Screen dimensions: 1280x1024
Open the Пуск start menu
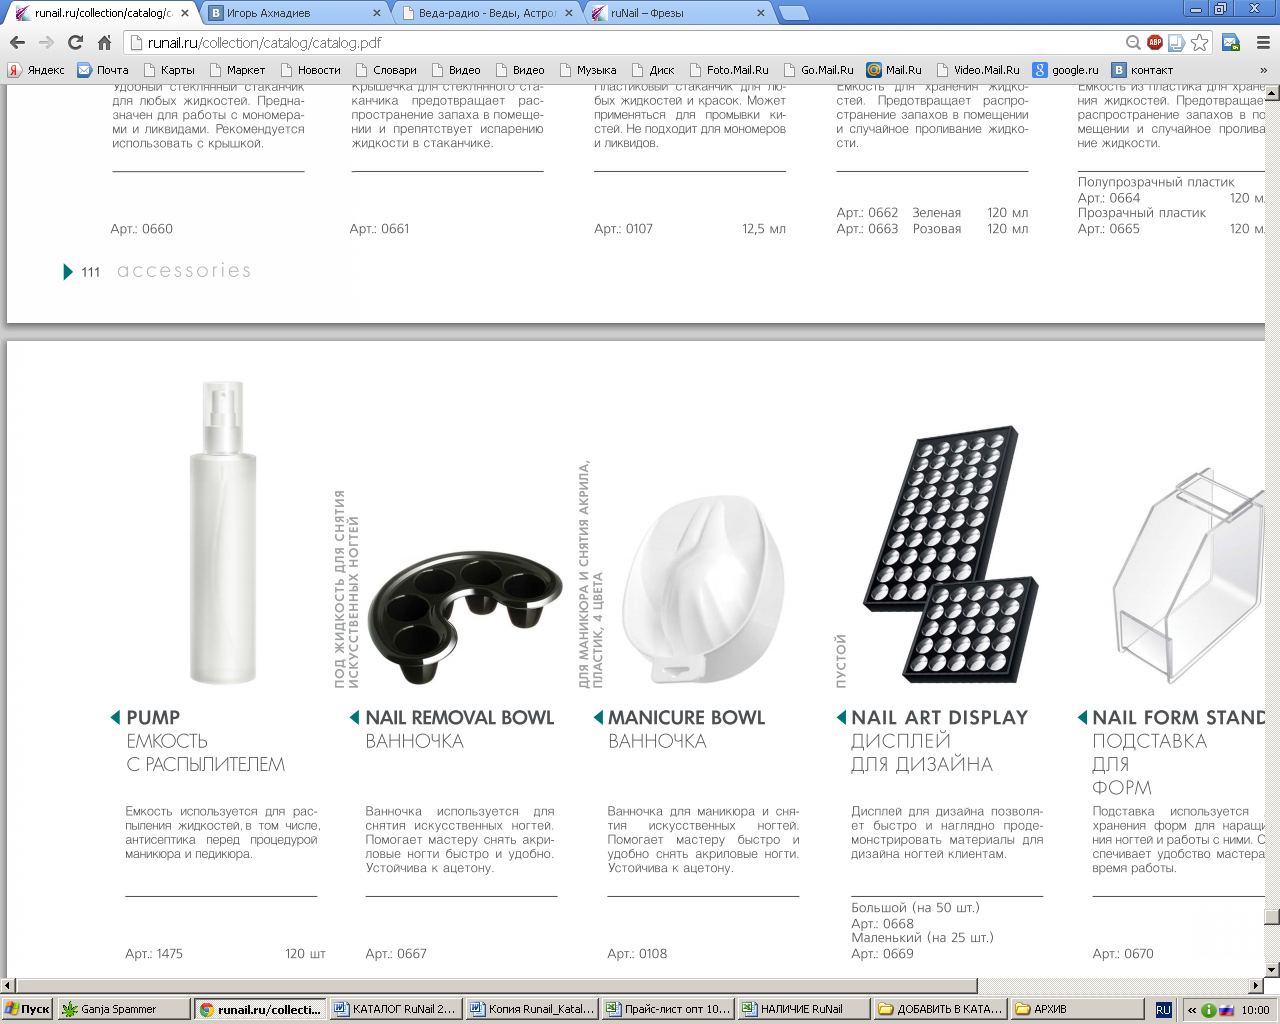coord(28,1009)
